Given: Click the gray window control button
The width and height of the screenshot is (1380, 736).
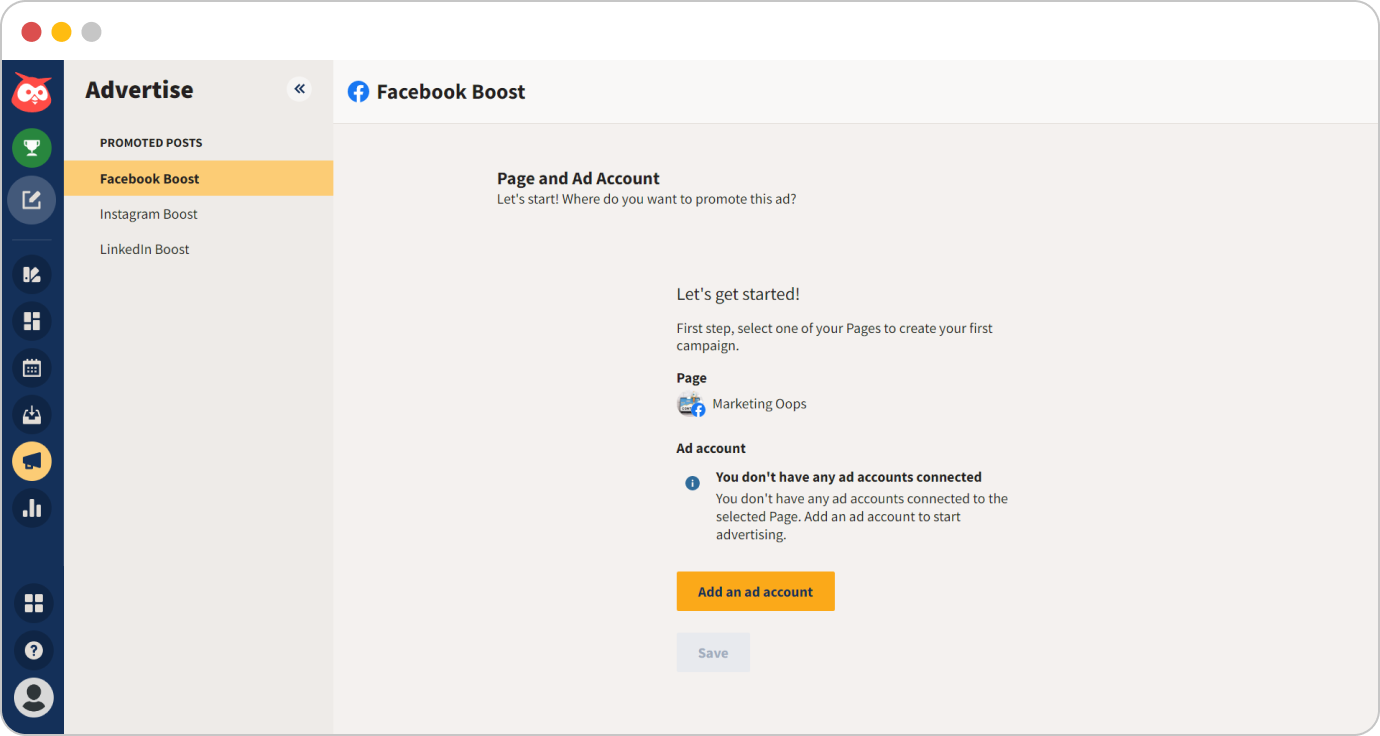Looking at the screenshot, I should click(92, 32).
